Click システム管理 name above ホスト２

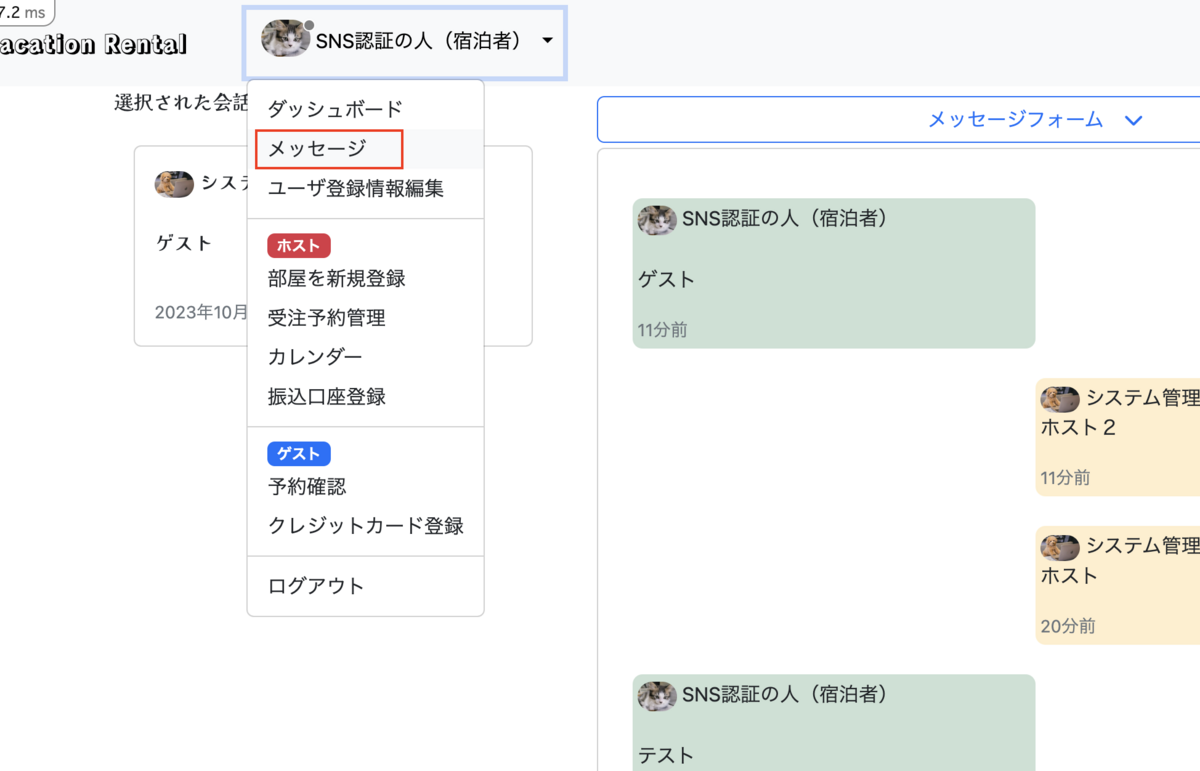click(x=1143, y=398)
